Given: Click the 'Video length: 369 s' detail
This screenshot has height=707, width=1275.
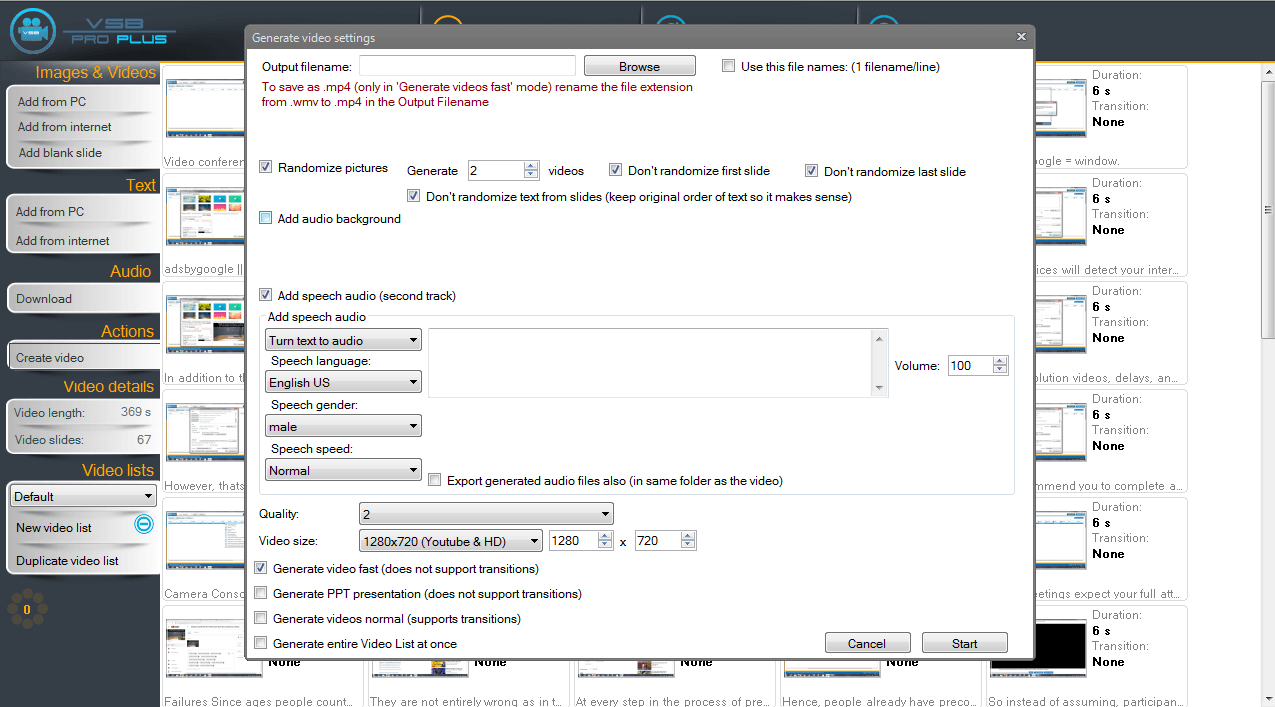Looking at the screenshot, I should pyautogui.click(x=83, y=412).
